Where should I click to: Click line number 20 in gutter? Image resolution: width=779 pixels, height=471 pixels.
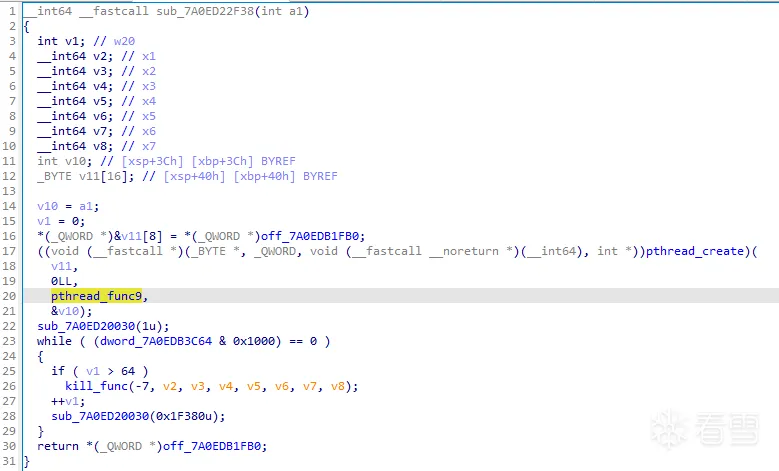pos(9,296)
